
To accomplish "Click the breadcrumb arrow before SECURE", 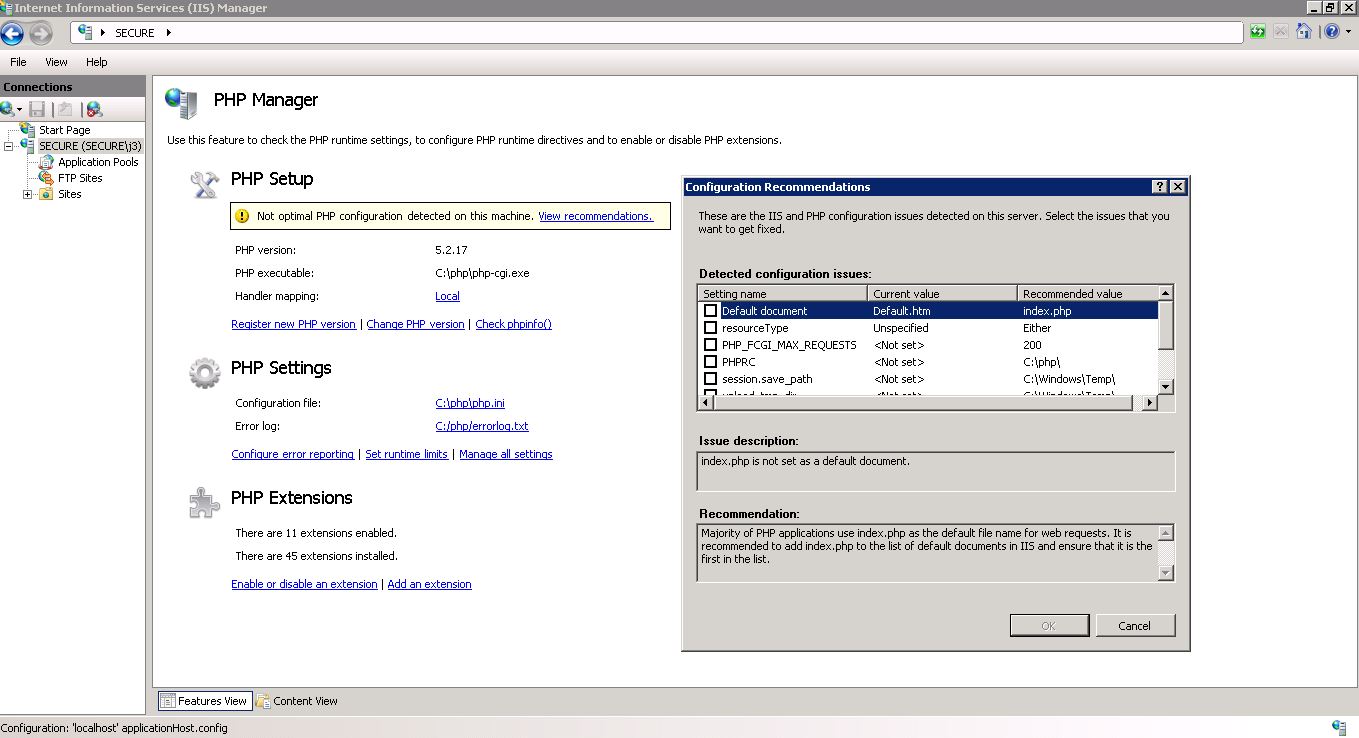I will point(103,33).
